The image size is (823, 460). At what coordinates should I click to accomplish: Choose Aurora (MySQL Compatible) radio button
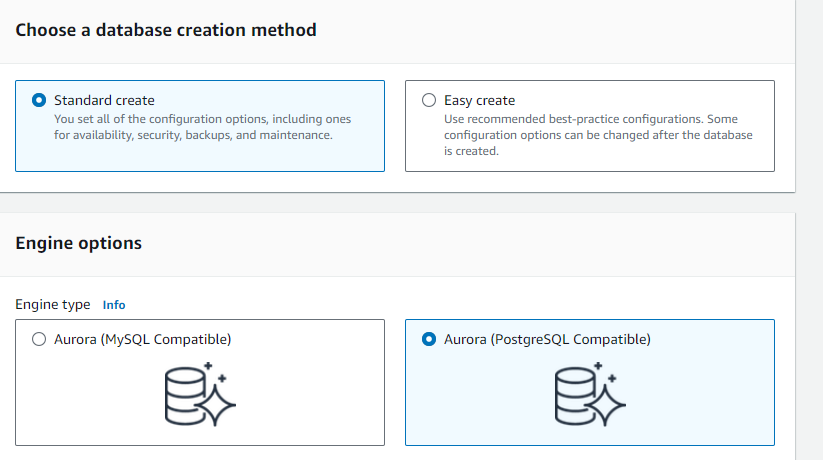pos(39,339)
